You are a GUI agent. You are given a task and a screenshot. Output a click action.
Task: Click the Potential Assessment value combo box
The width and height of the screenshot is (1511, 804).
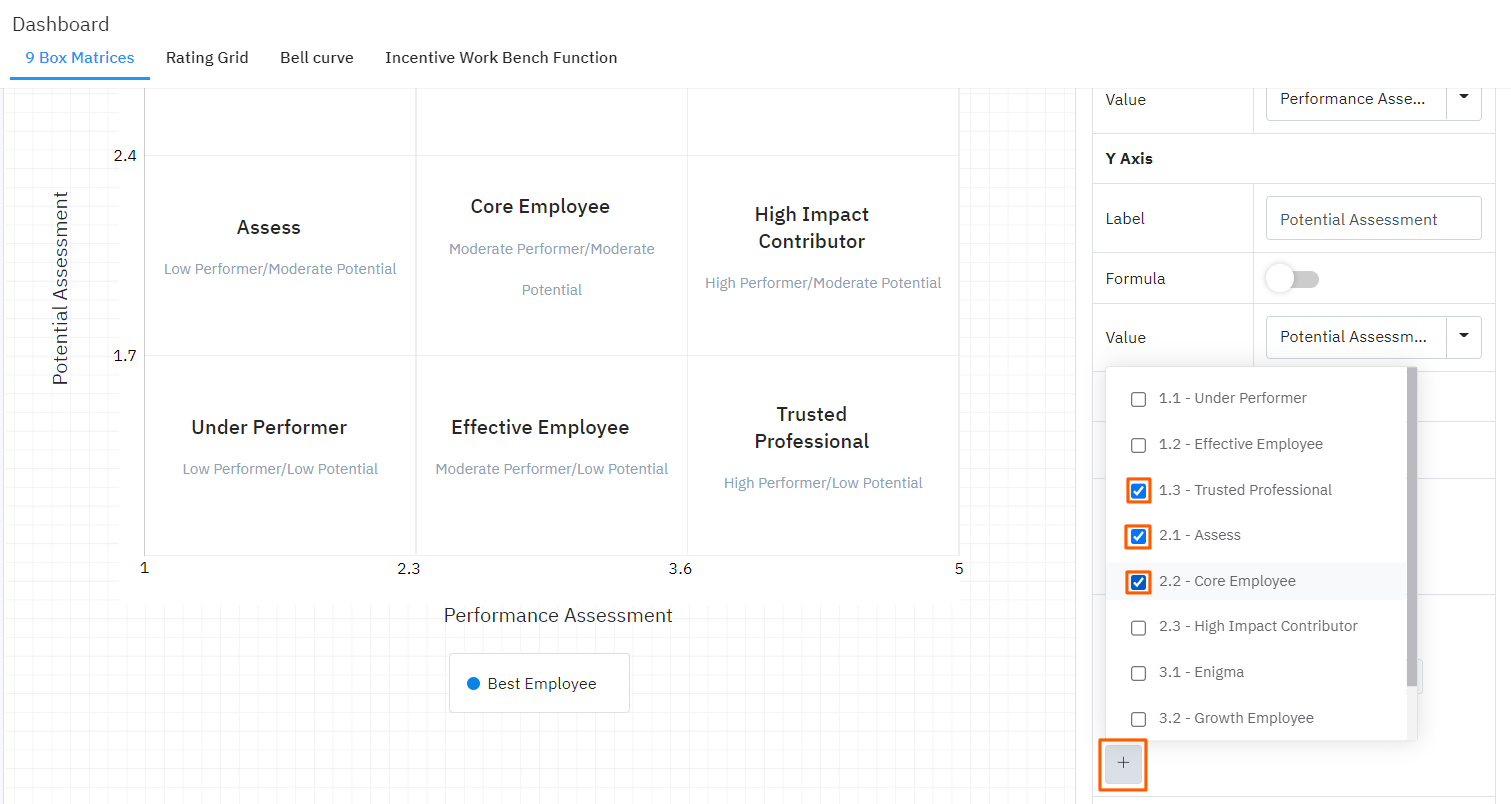[x=1355, y=337]
